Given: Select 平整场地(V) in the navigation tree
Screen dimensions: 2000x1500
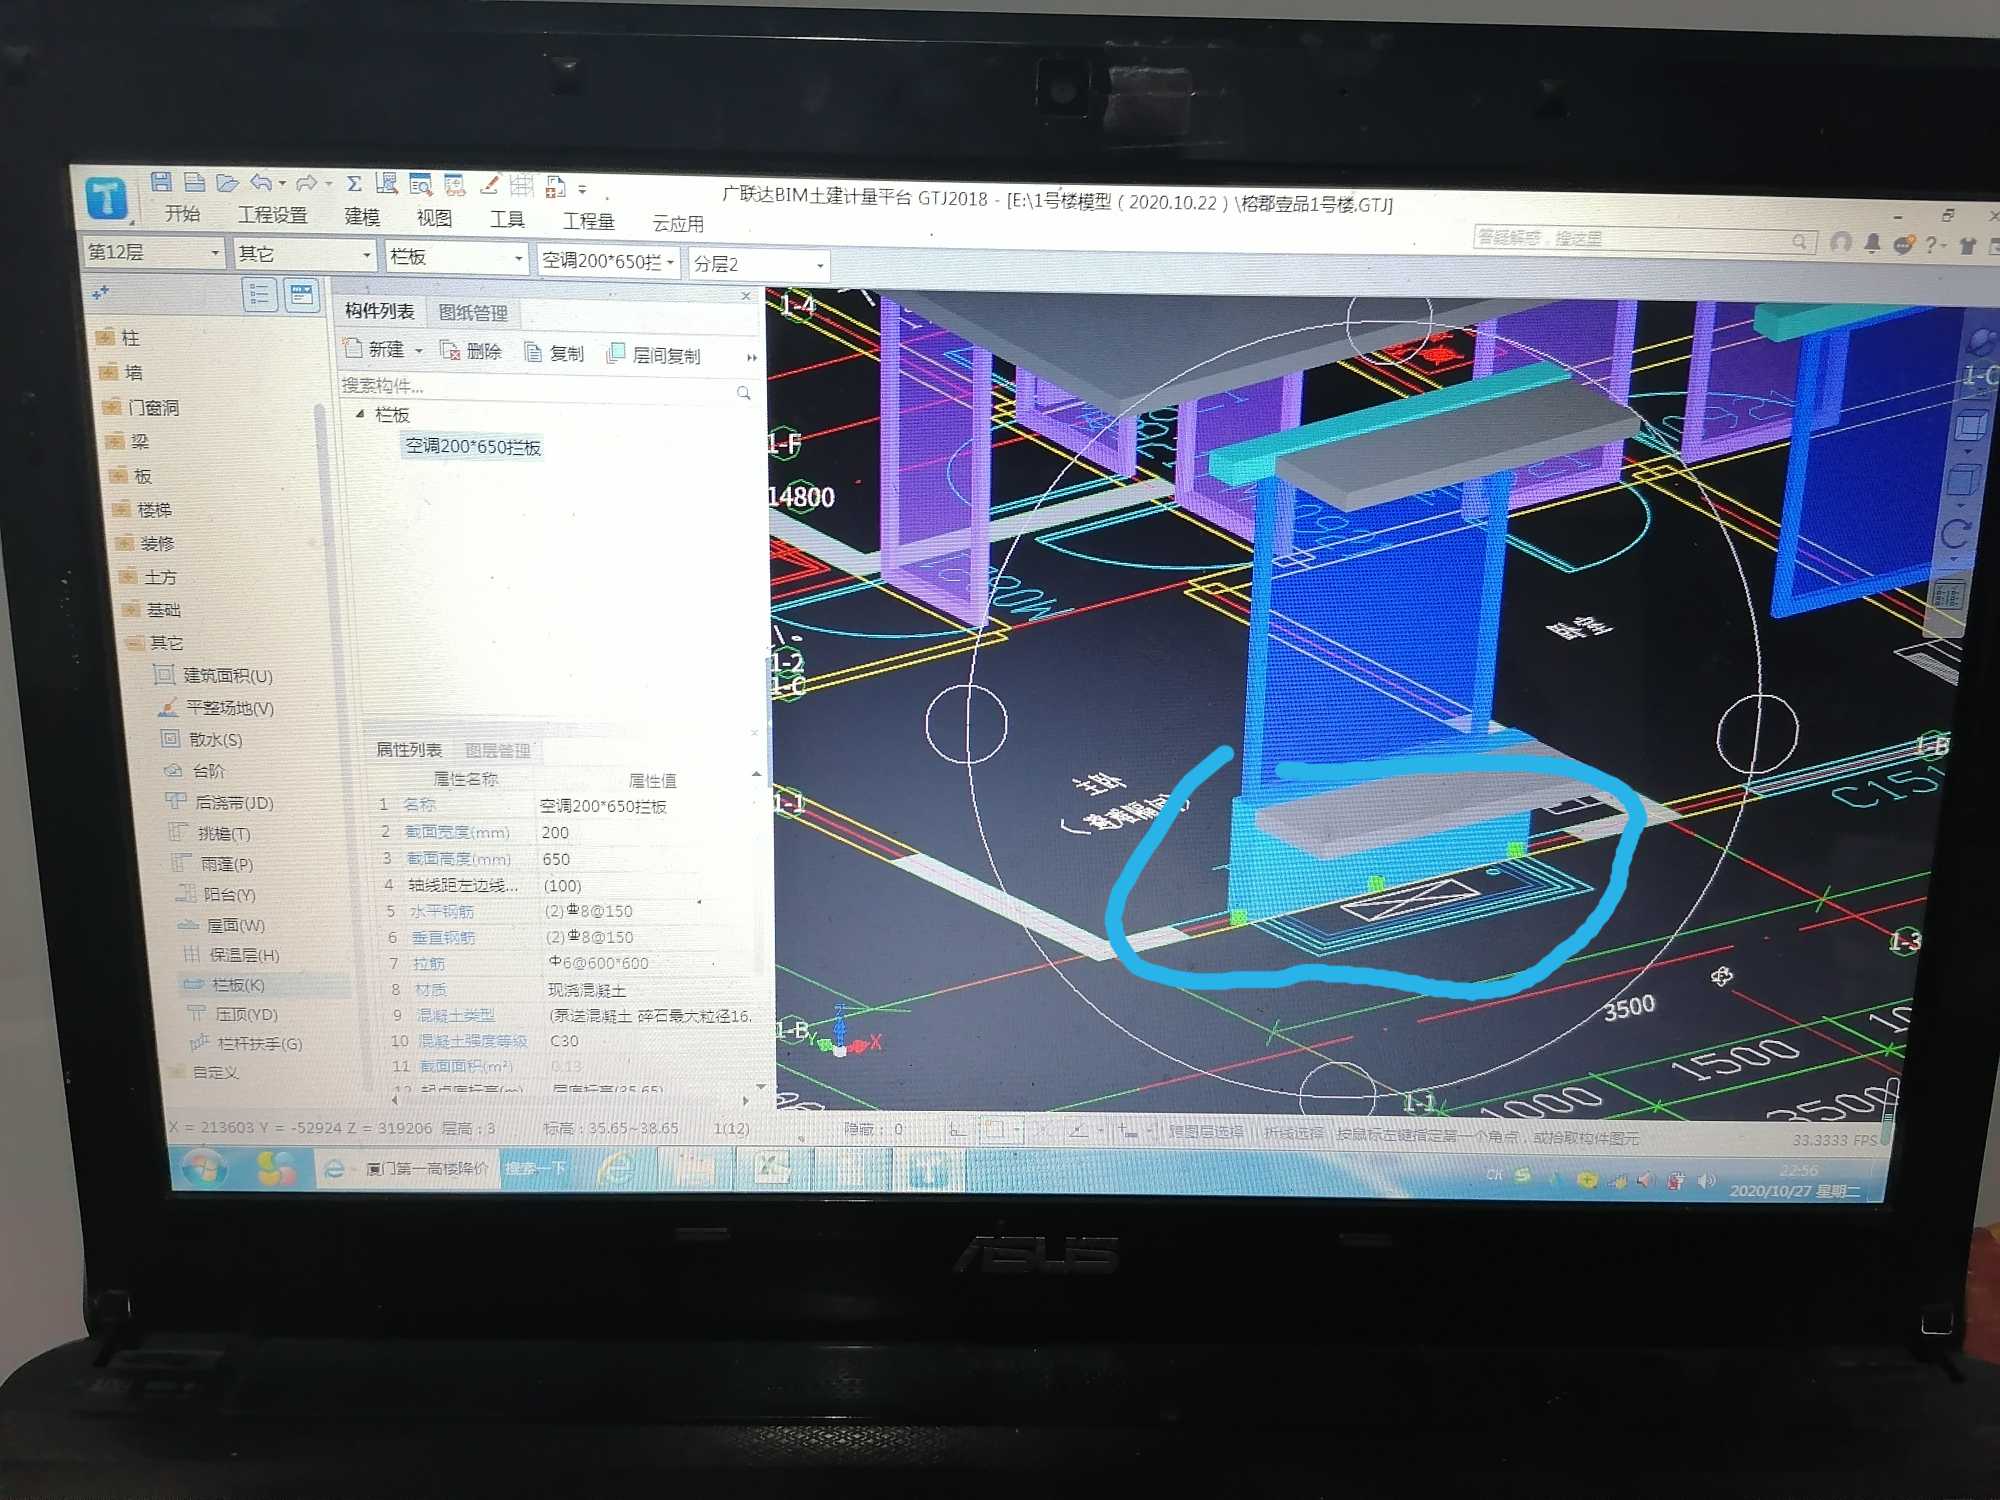Looking at the screenshot, I should 216,708.
